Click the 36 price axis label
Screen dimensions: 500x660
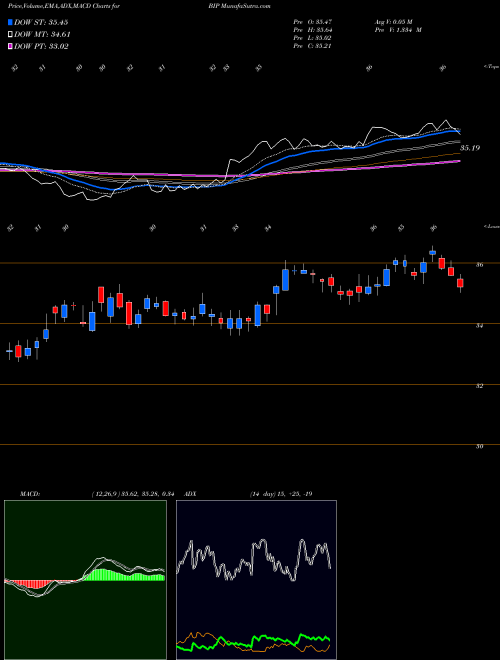[x=479, y=264]
